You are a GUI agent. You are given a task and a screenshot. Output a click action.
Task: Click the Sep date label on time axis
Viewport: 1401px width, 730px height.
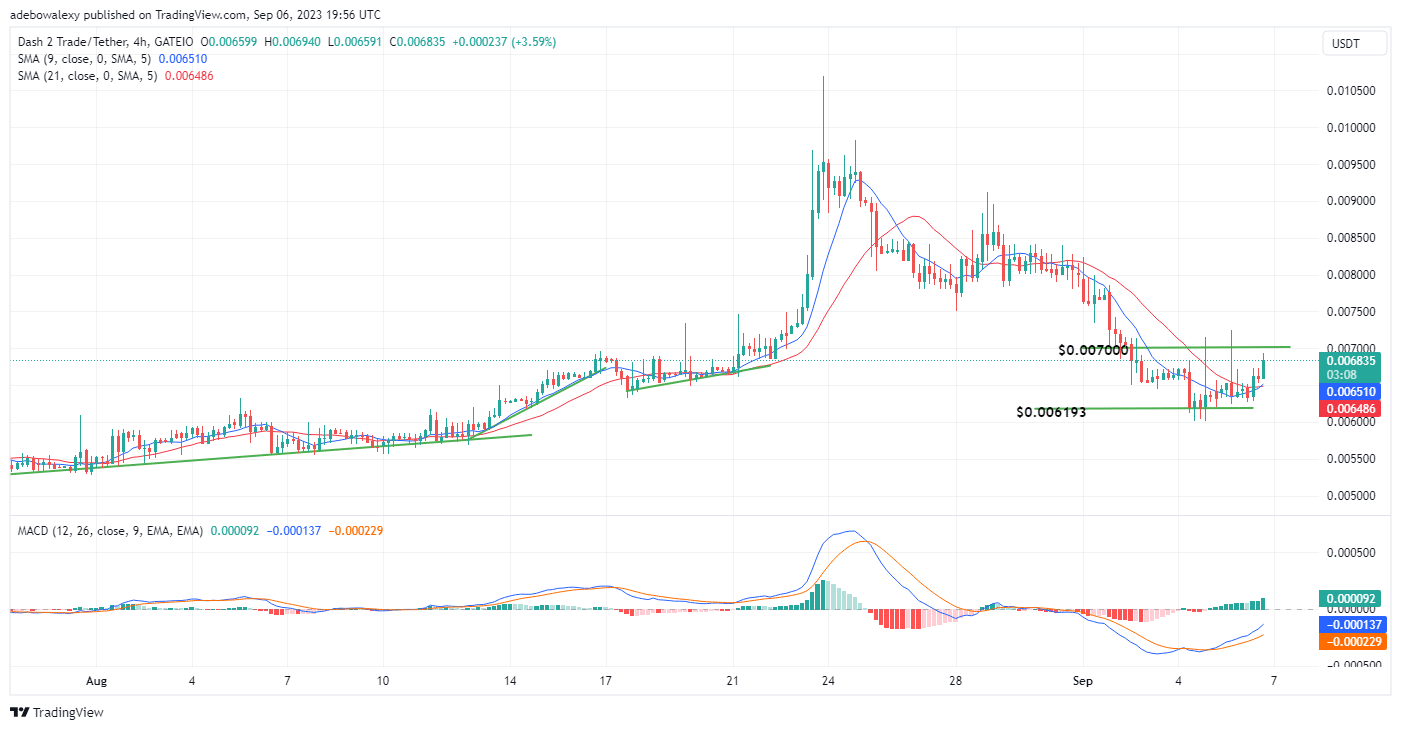(1084, 682)
